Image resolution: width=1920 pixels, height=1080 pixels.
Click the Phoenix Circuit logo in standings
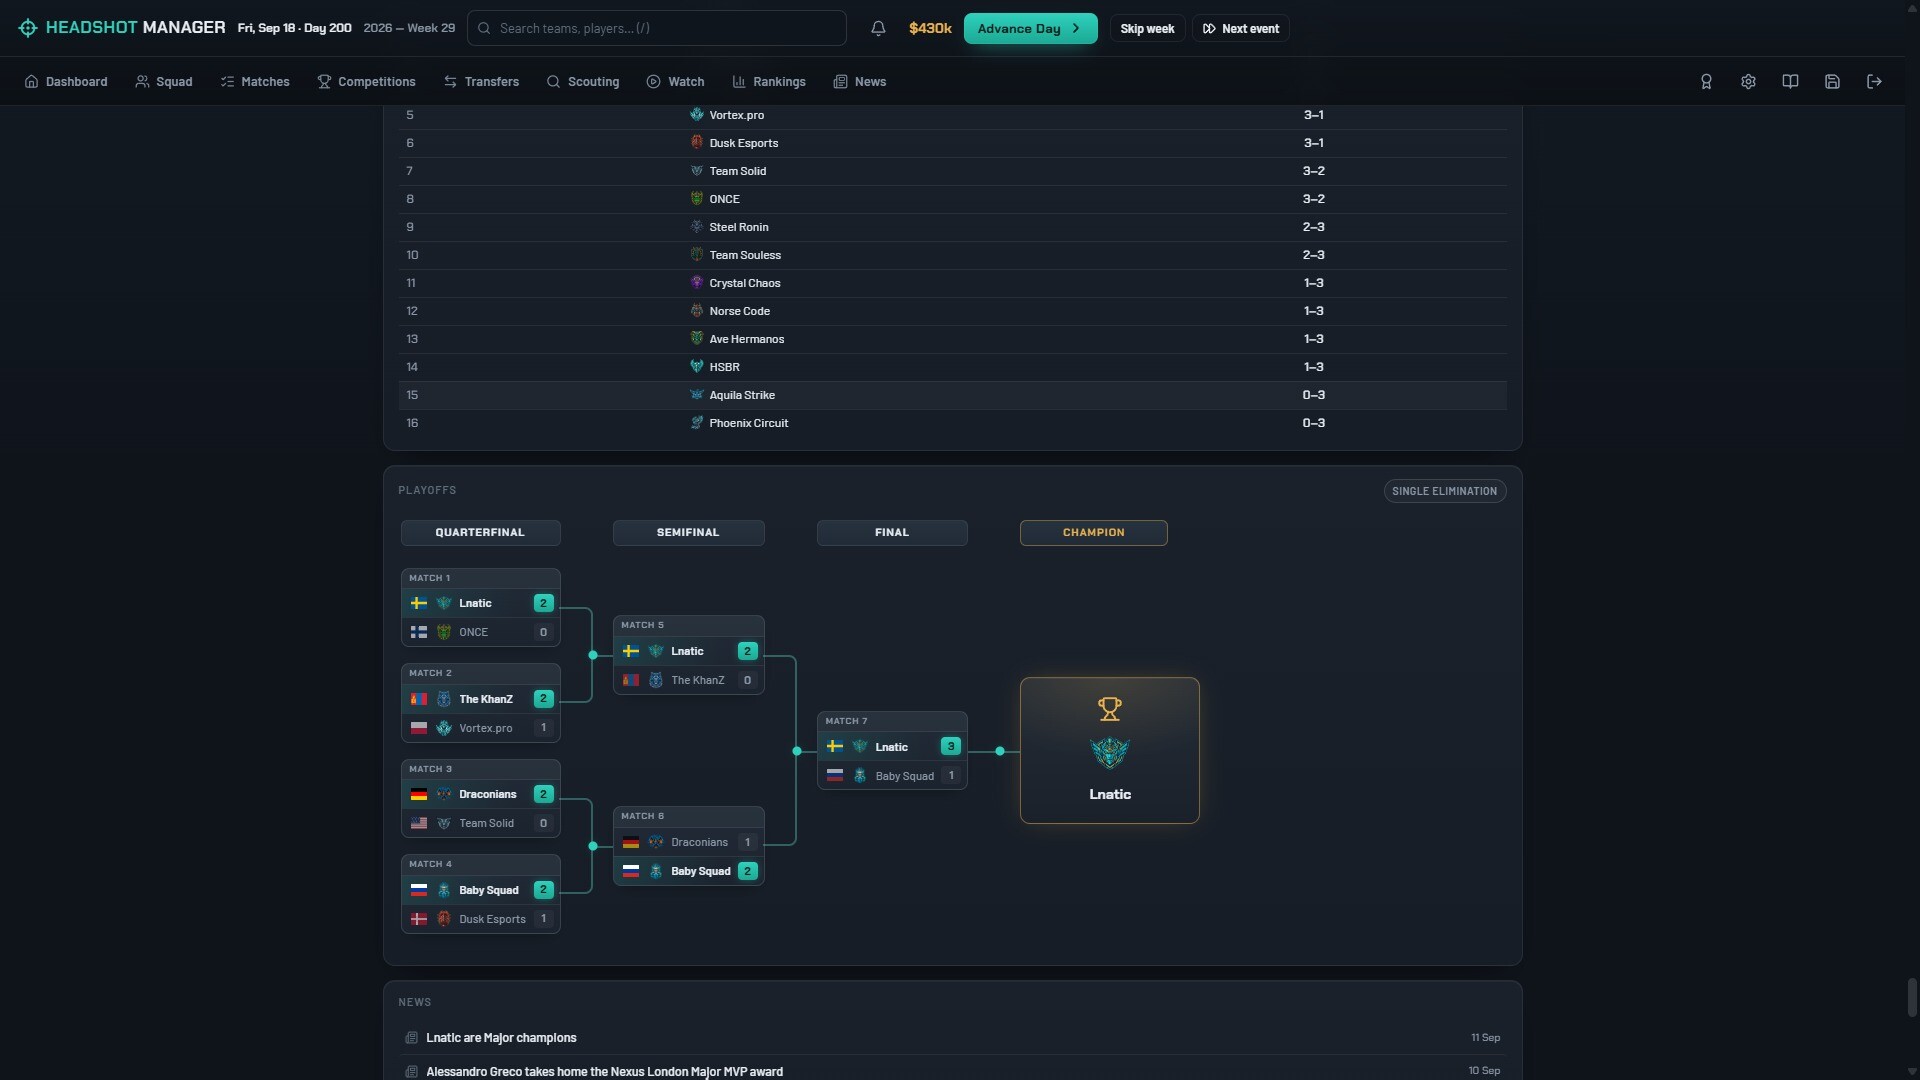coord(697,423)
